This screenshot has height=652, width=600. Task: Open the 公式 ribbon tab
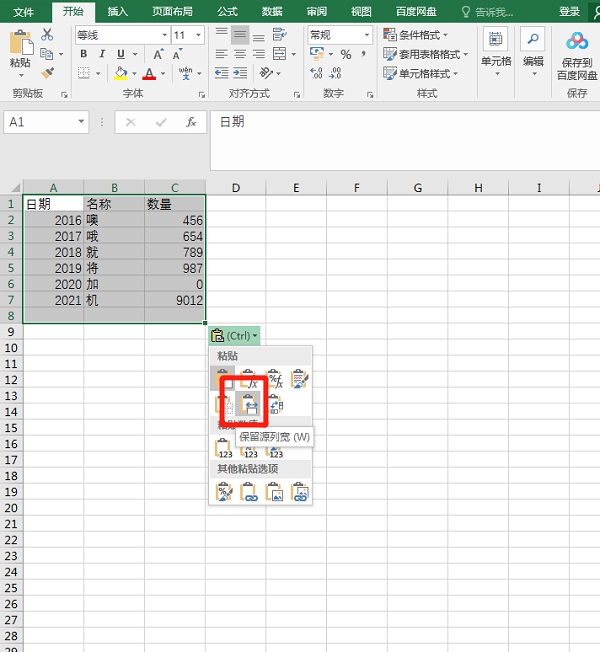click(x=227, y=11)
